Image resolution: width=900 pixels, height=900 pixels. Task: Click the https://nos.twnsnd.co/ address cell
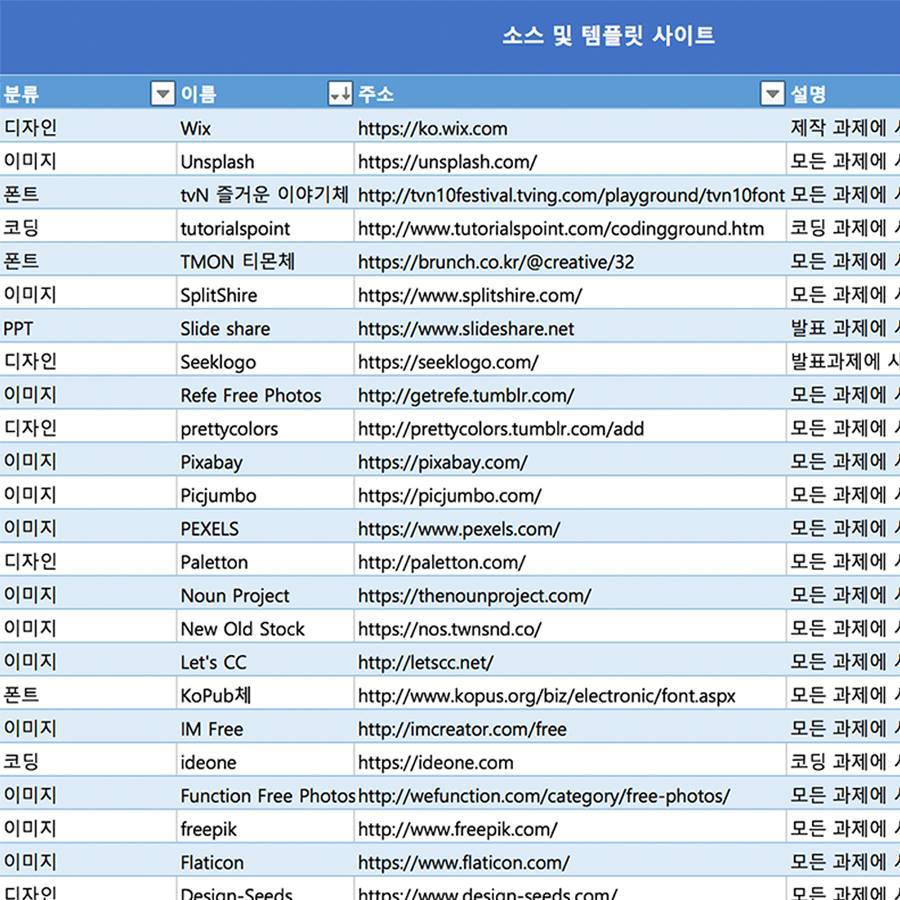tap(570, 628)
